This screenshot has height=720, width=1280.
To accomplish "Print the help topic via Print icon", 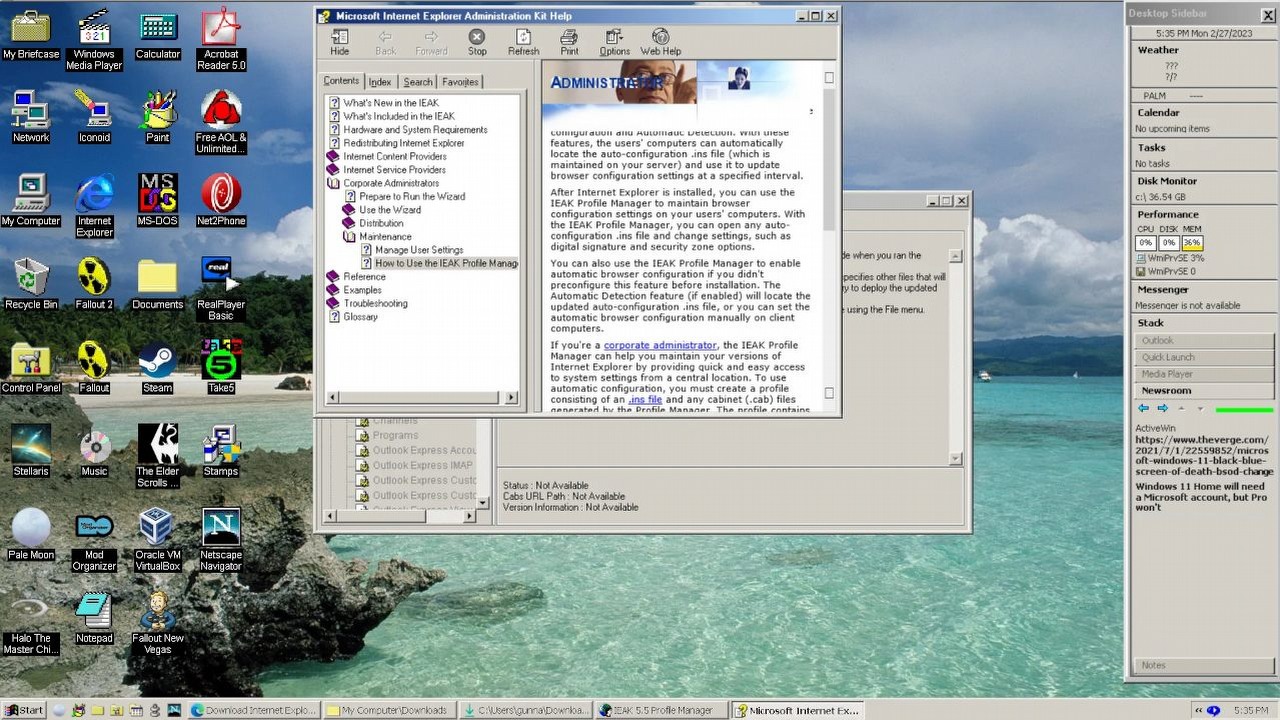I will tap(569, 41).
